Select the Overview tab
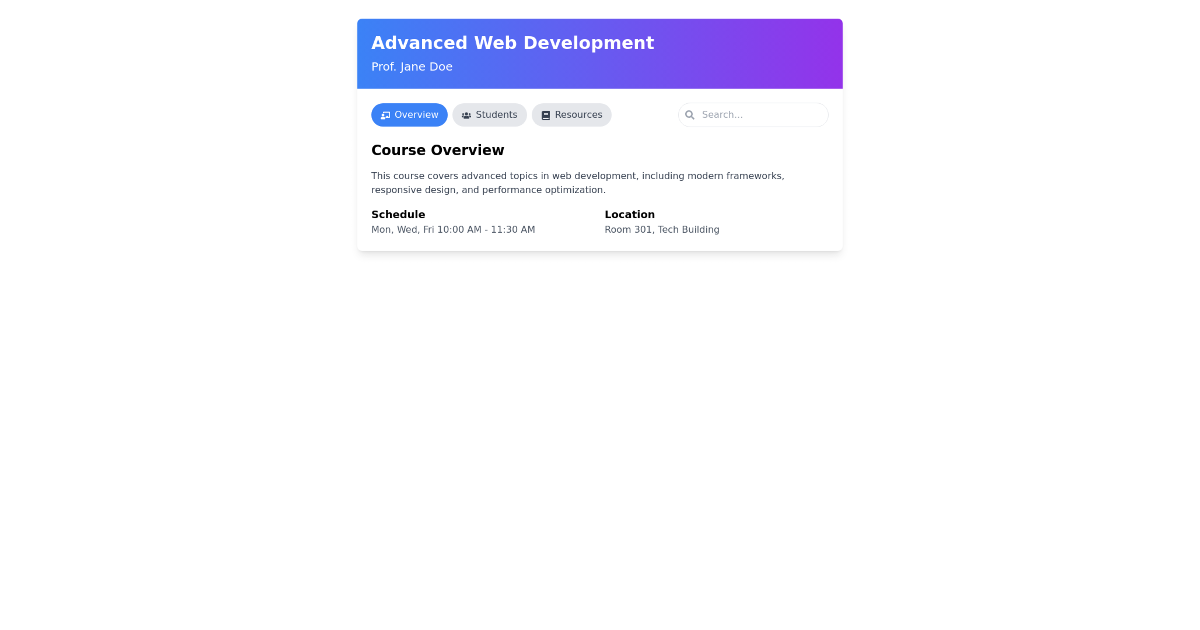 [x=409, y=114]
